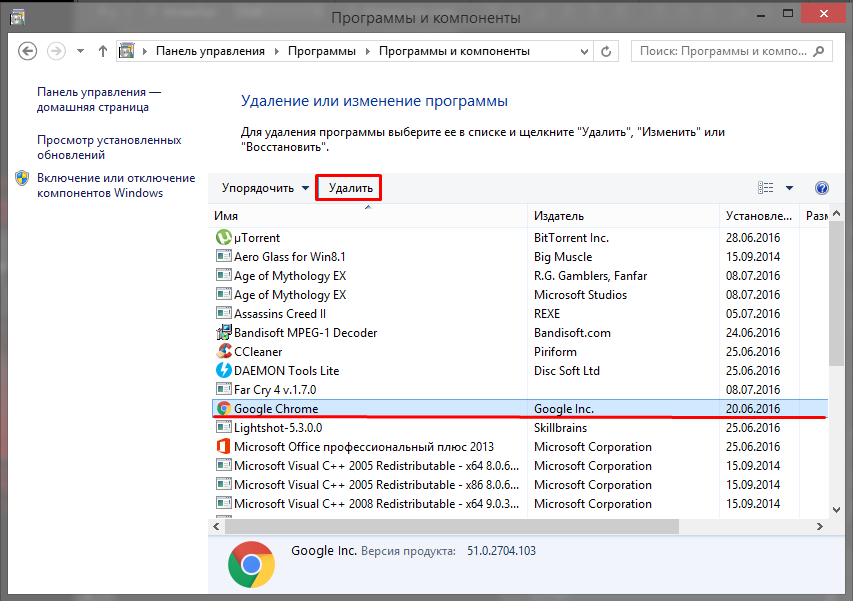The image size is (853, 601).
Task: Click the Удалить button
Action: 350,188
